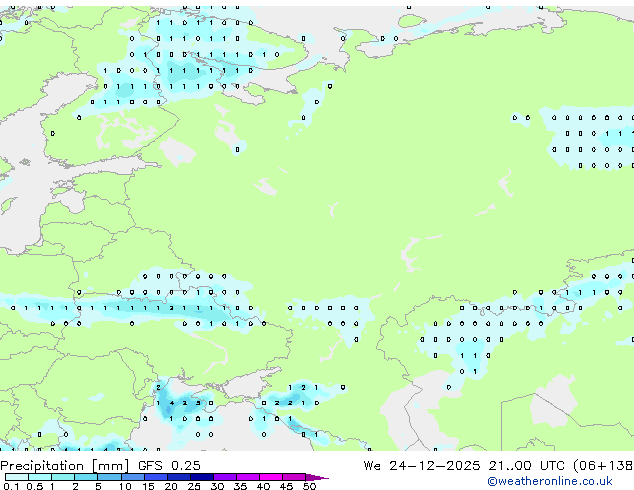This screenshot has height=490, width=634.
Task: Pick the 1–2 mm legend color swatch
Action: [x=63, y=477]
